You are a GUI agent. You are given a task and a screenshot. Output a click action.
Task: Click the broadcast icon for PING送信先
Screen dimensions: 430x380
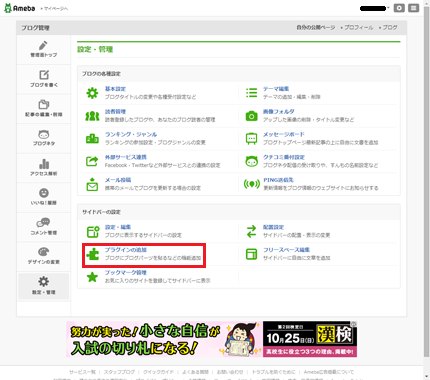251,184
